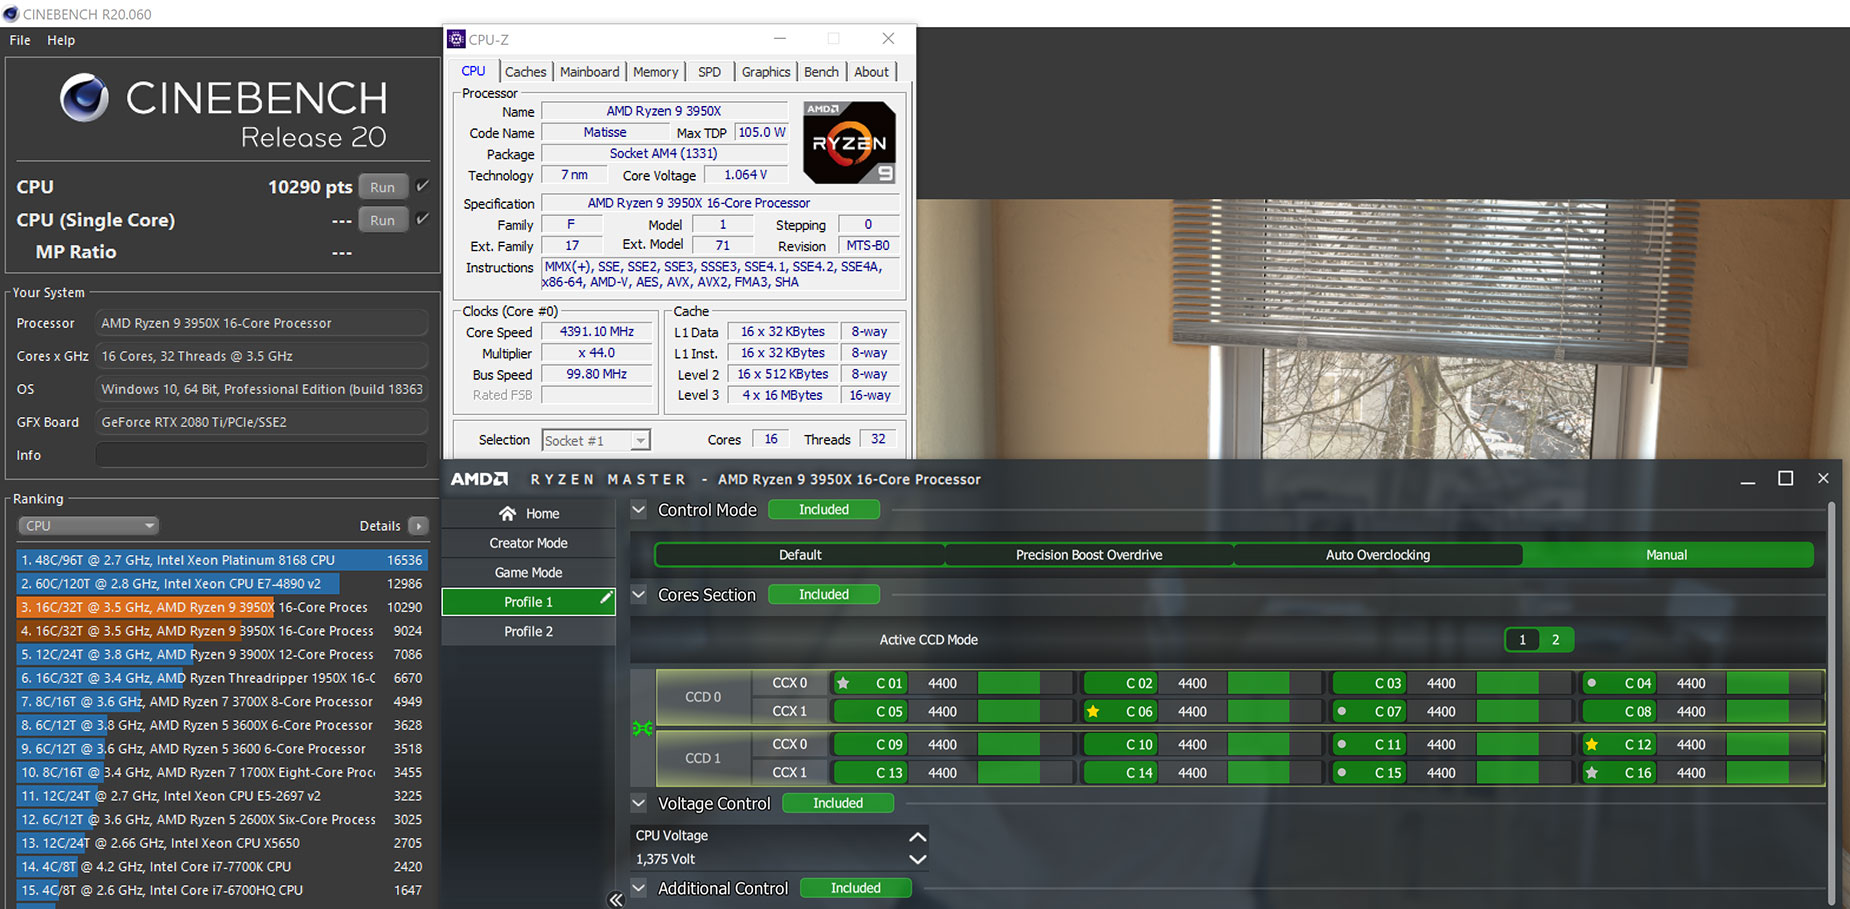
Task: Click the Ryzen 9 logo in CPU-Z
Action: pyautogui.click(x=849, y=142)
